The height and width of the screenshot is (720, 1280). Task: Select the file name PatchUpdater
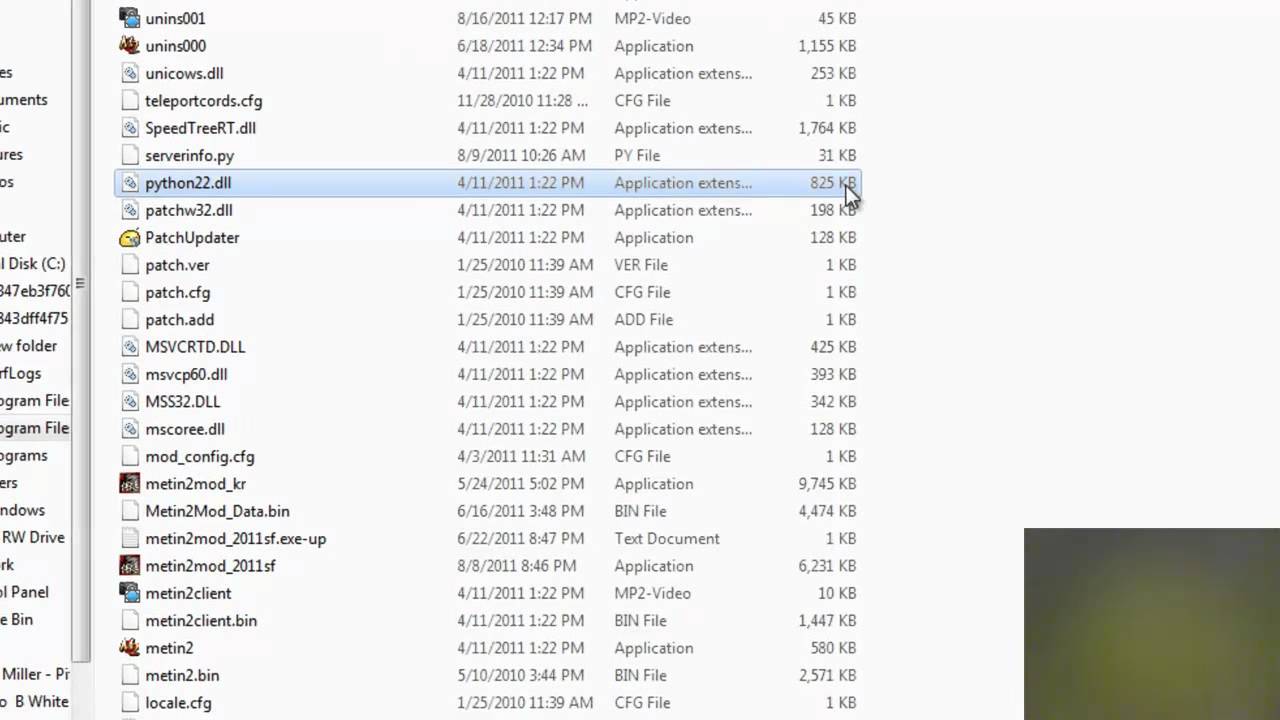coord(192,237)
